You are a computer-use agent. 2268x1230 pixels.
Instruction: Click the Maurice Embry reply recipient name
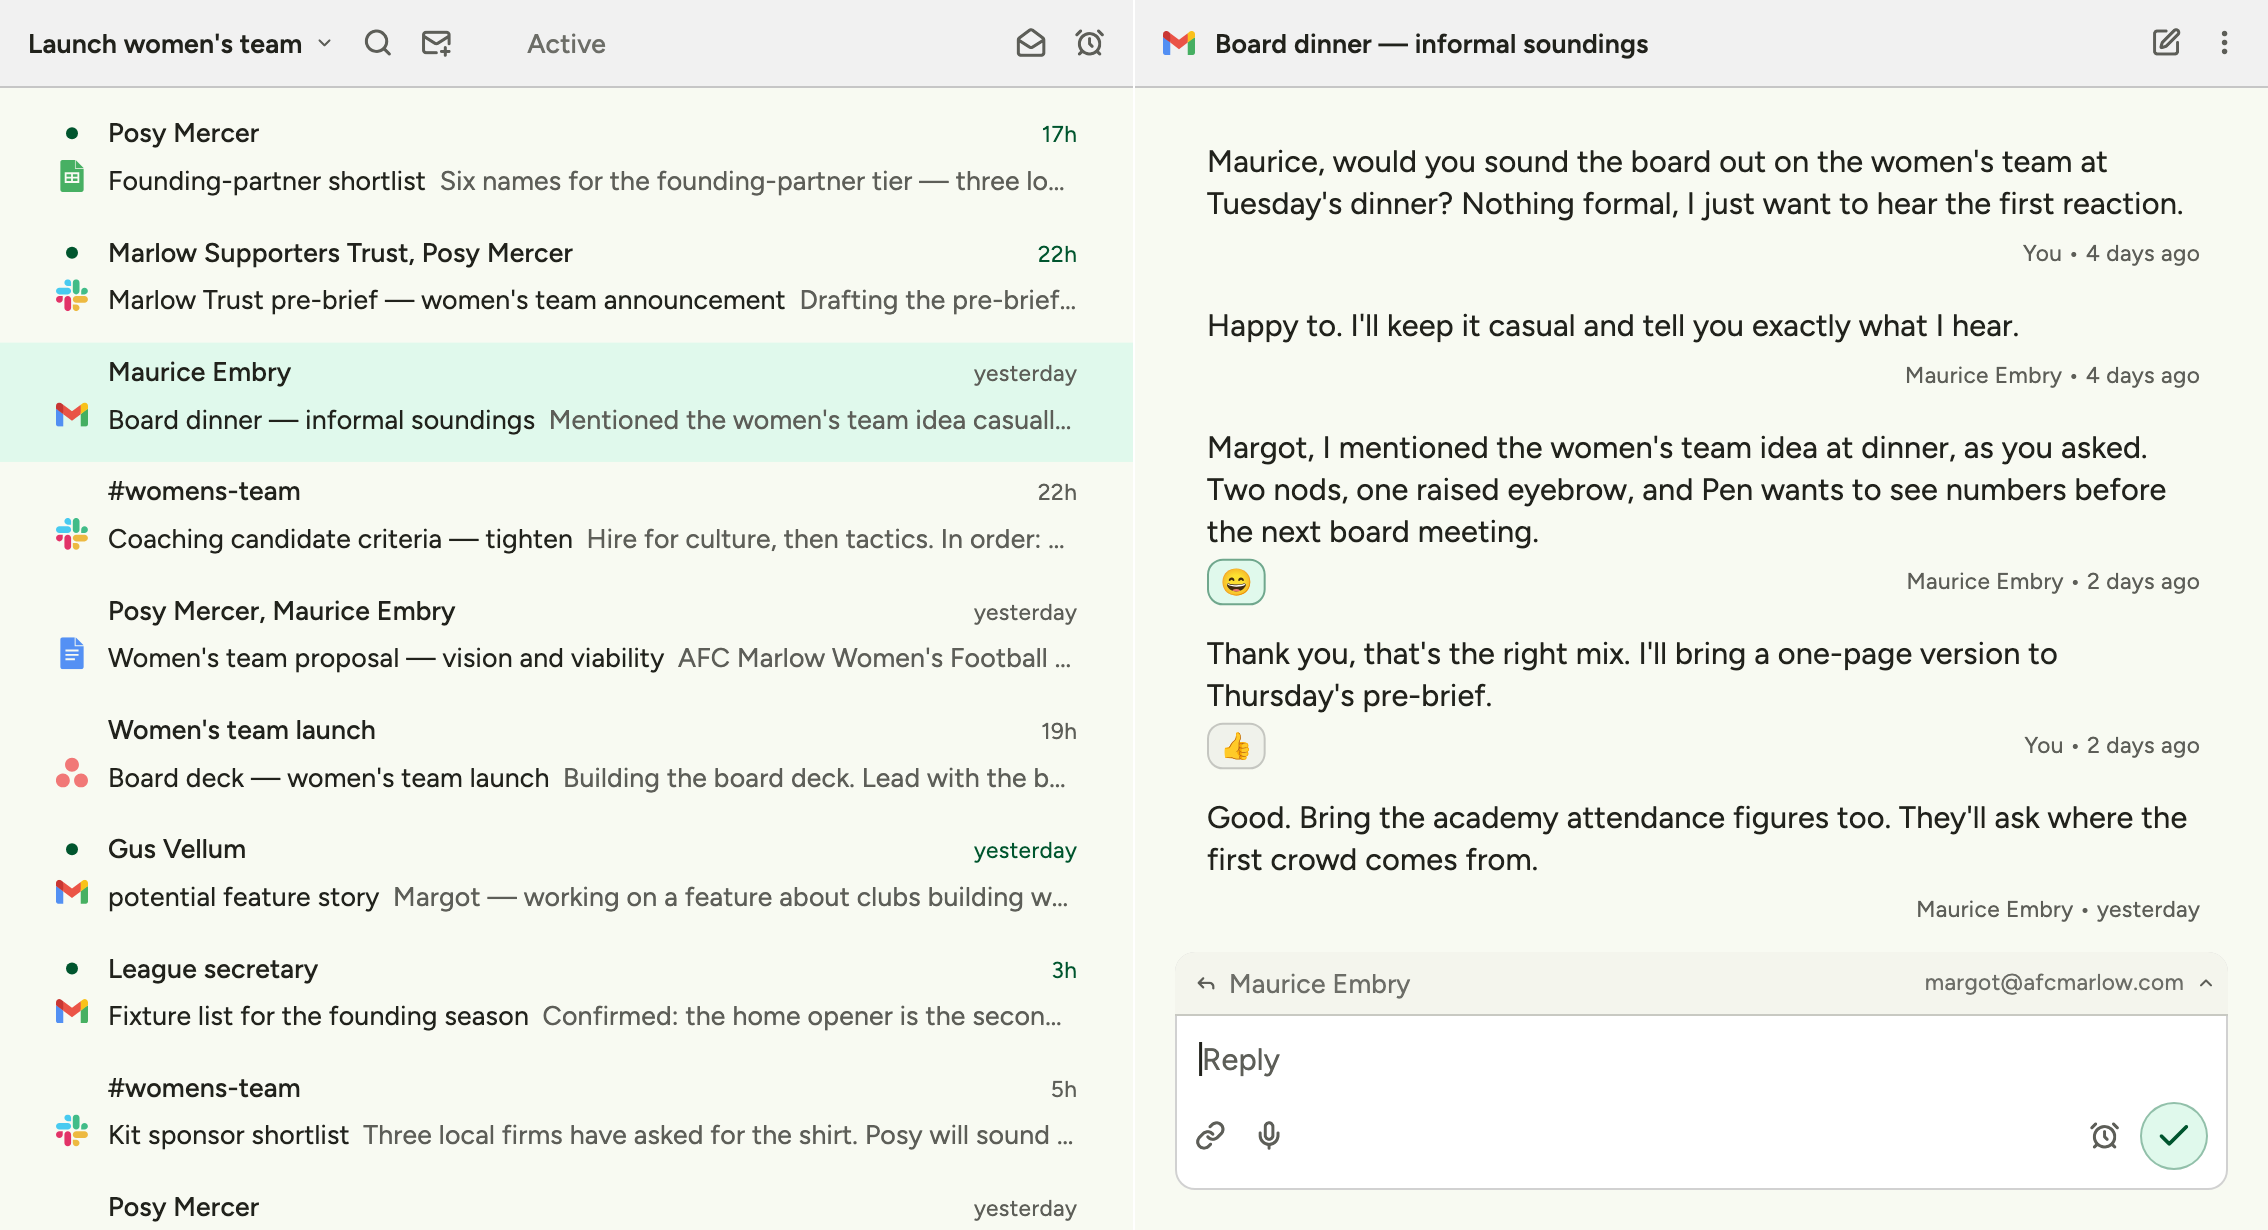point(1319,984)
